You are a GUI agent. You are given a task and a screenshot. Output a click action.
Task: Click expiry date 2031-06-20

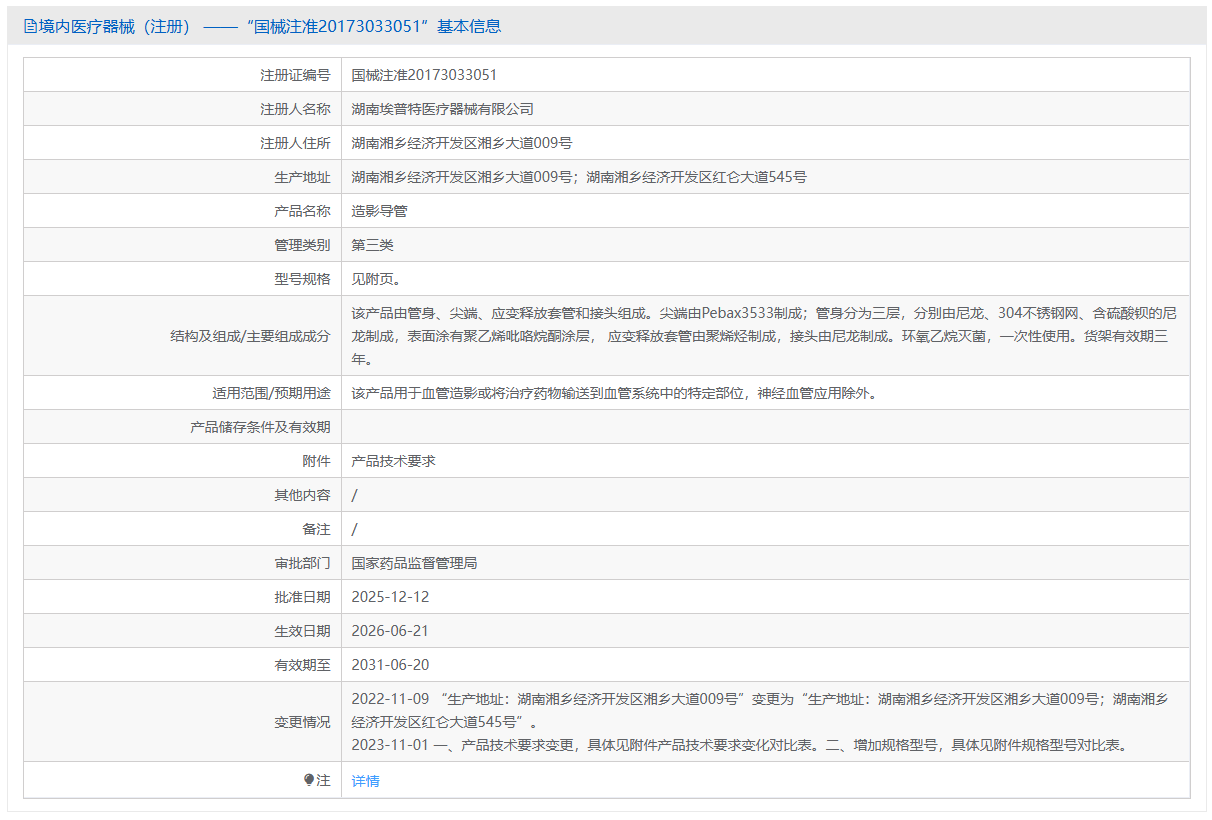pos(391,665)
